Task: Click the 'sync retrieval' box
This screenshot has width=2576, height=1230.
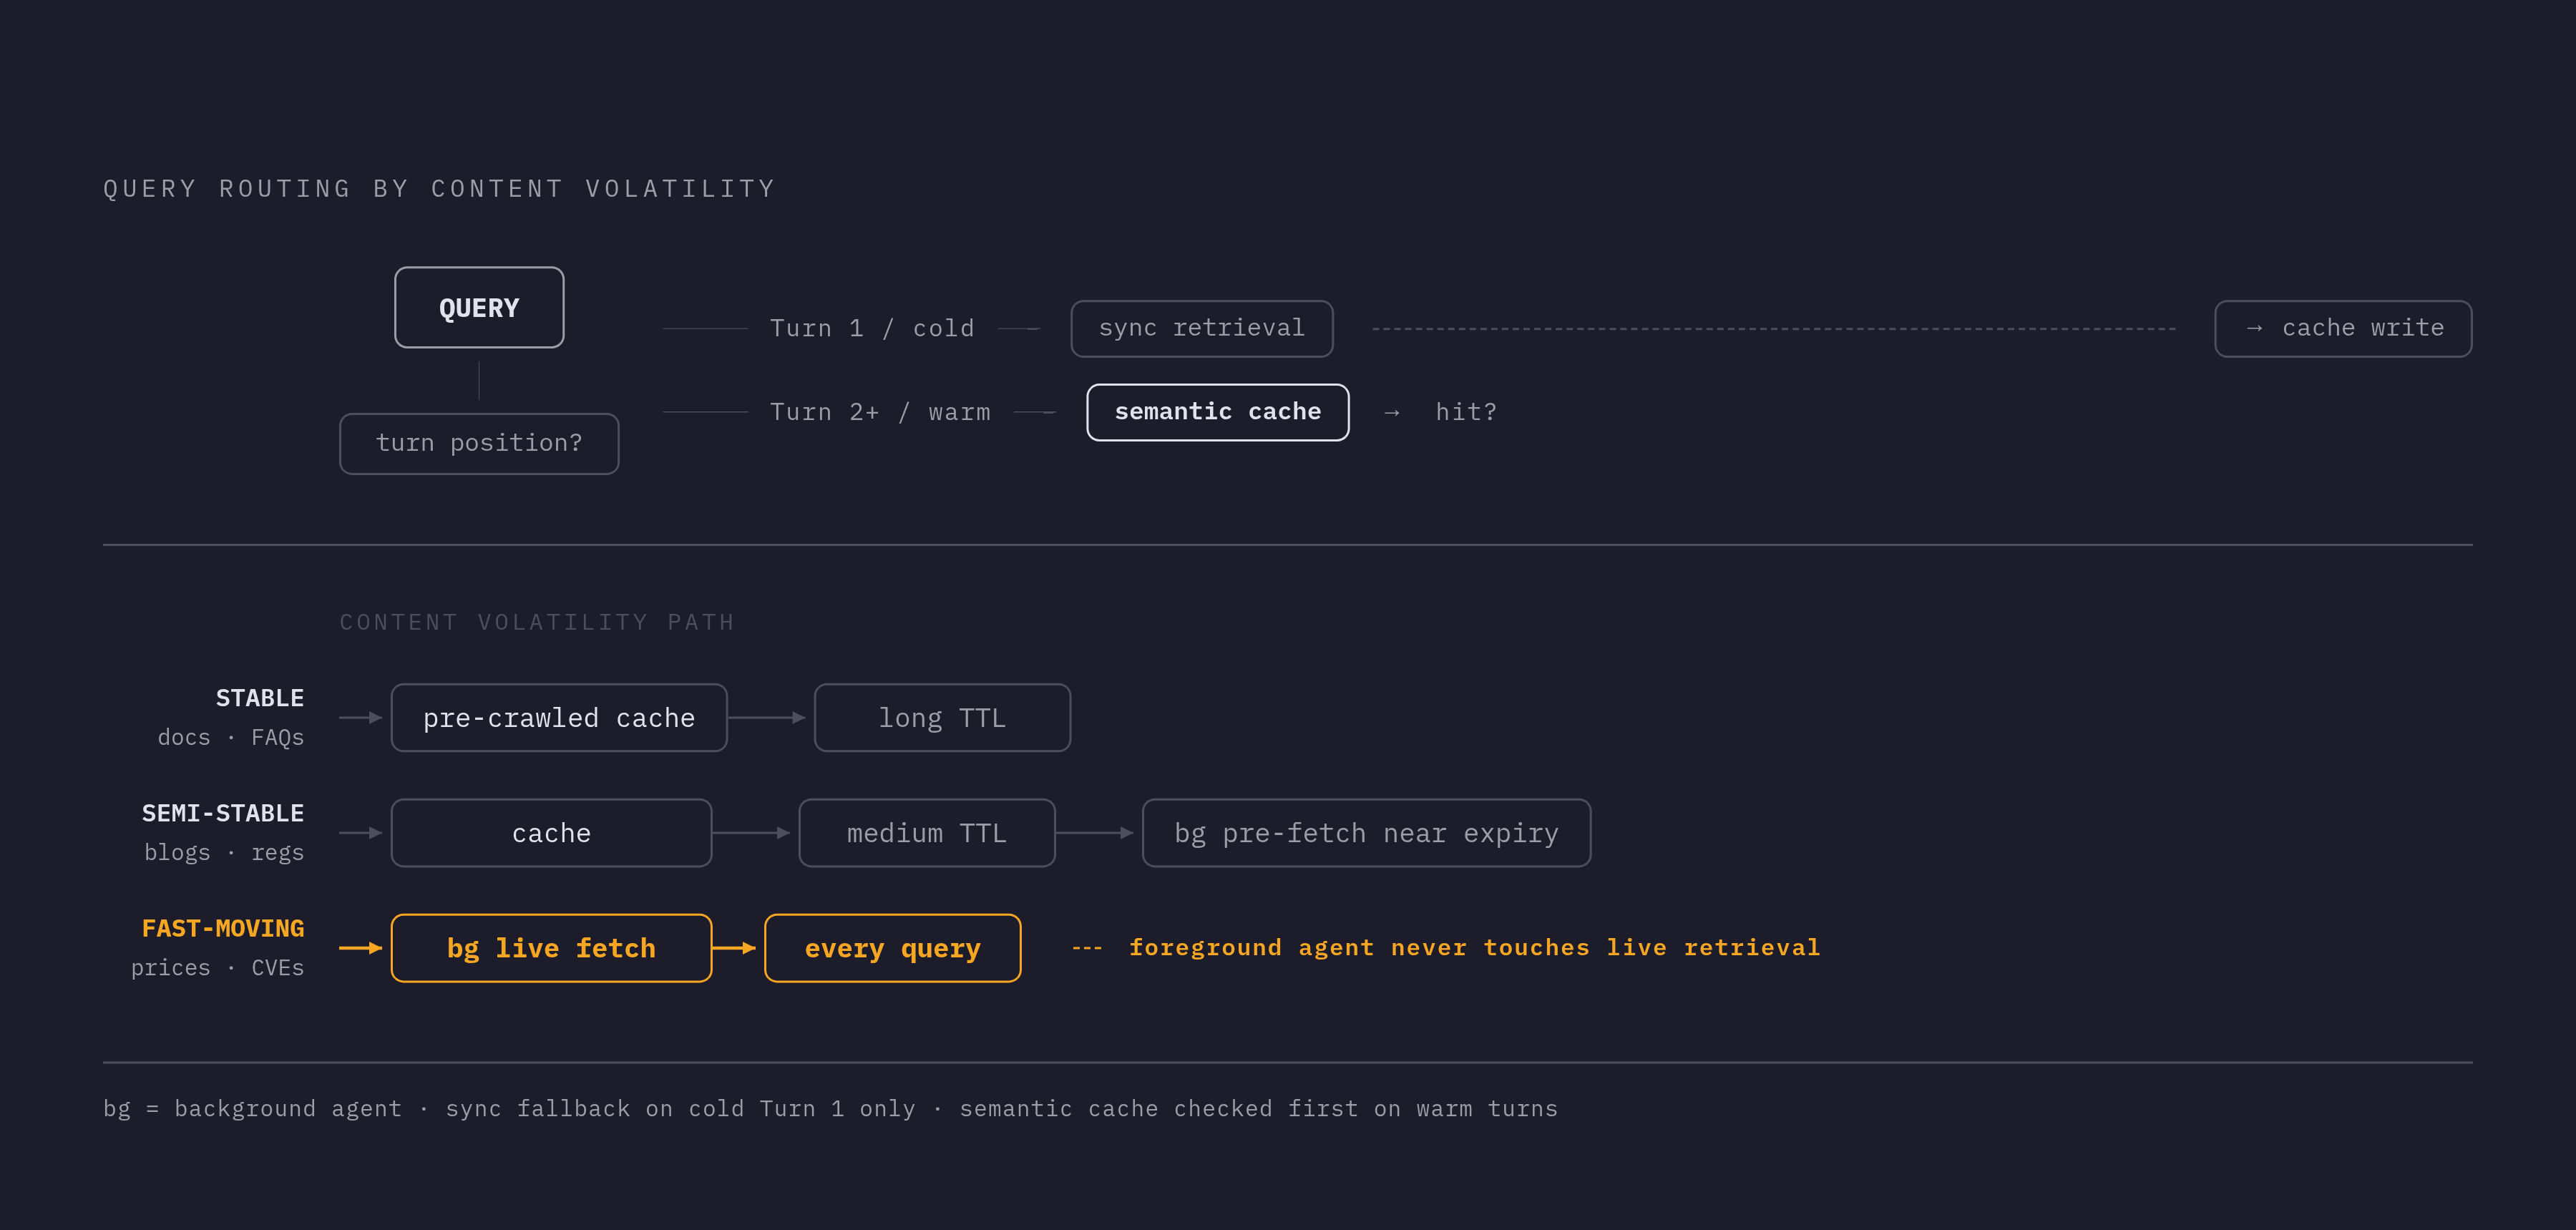Action: coord(1201,328)
